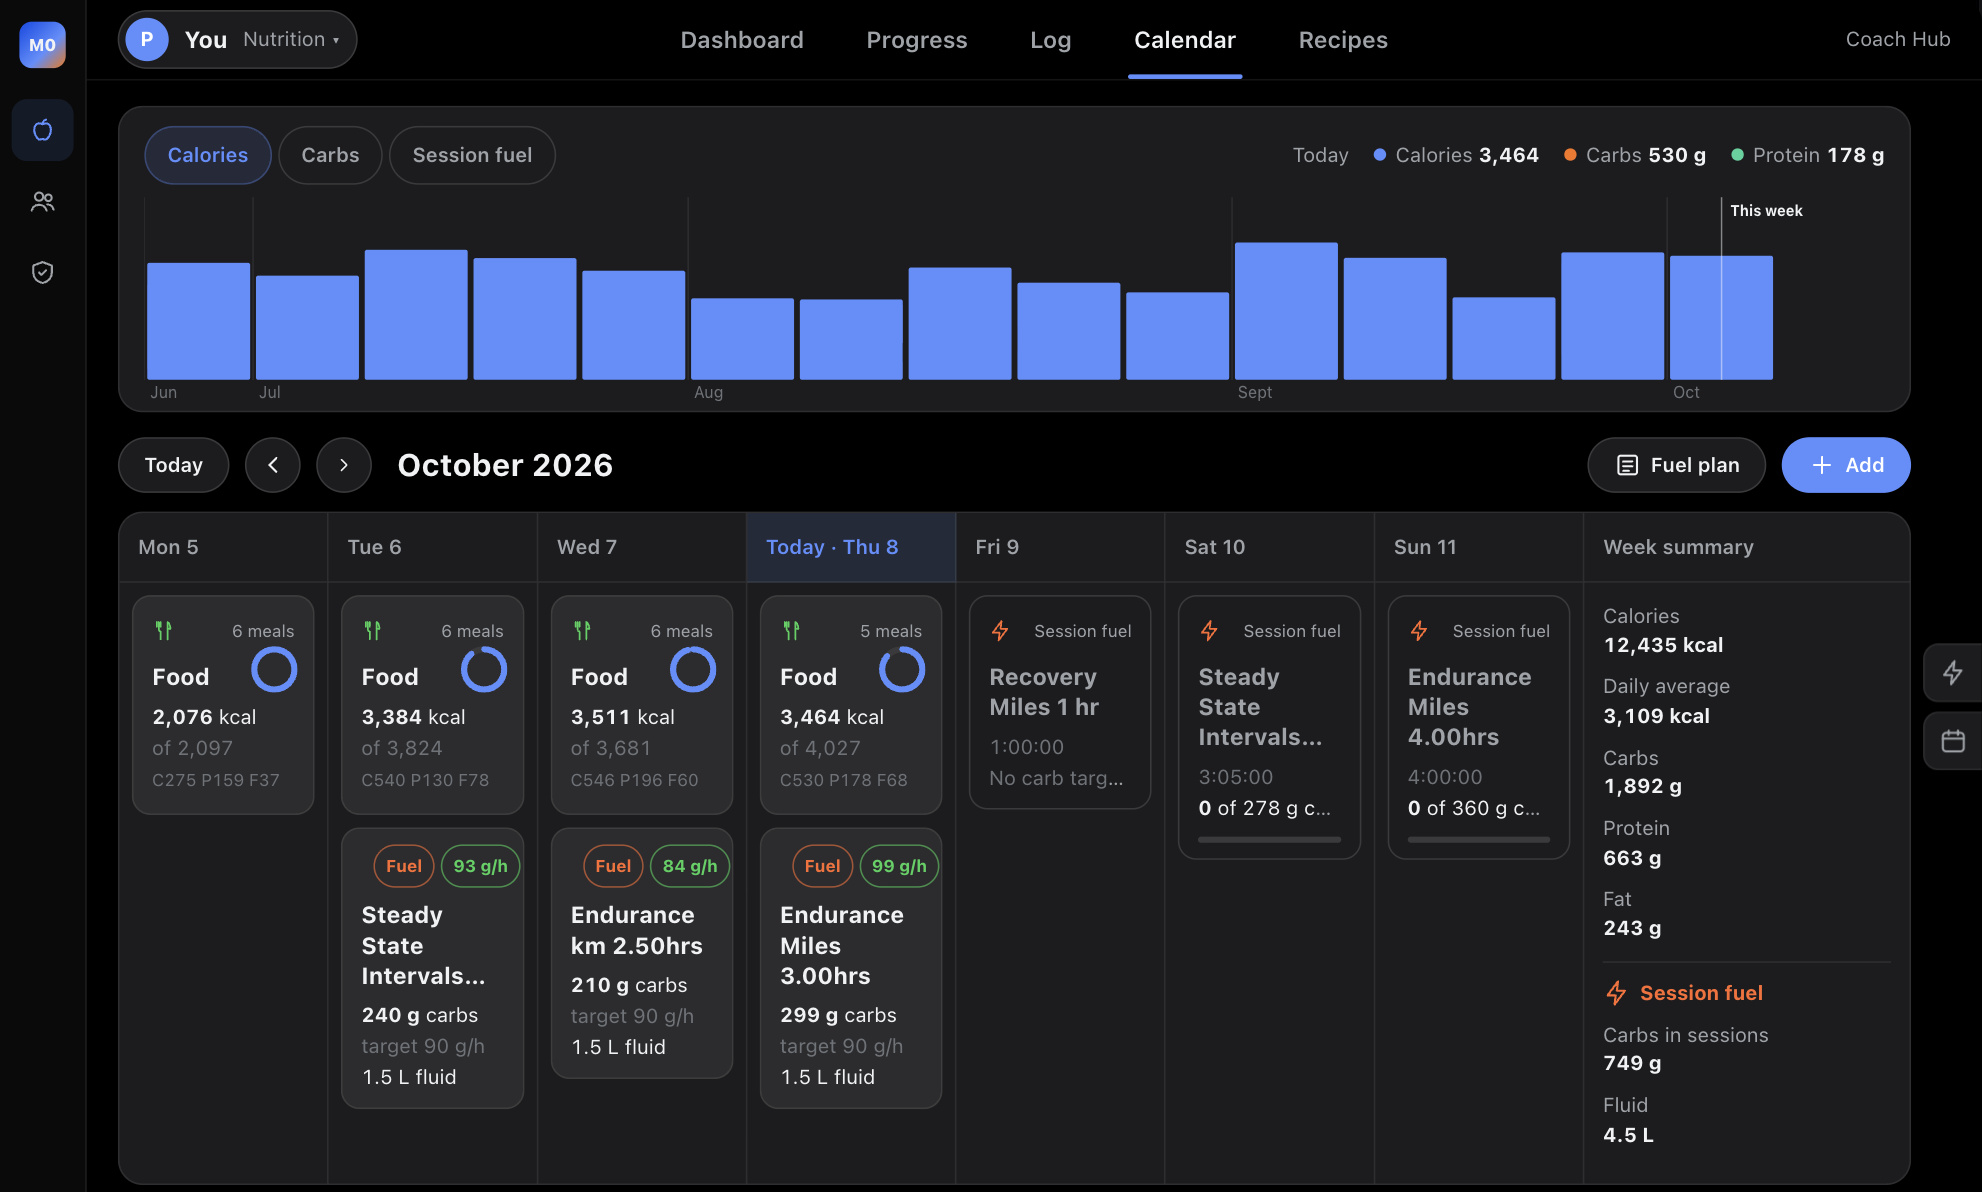
Task: Click Friday's session fuel bolt icon
Action: [x=1000, y=631]
